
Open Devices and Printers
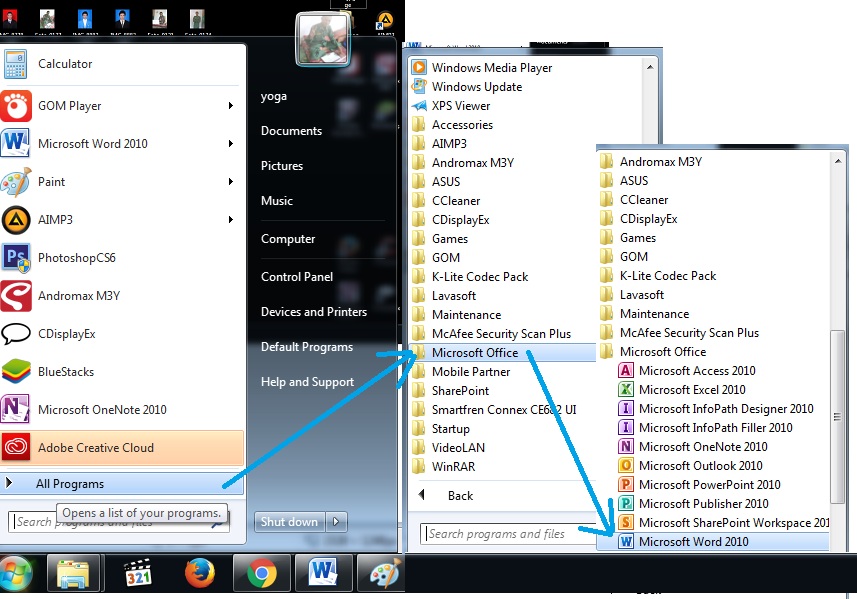[314, 312]
